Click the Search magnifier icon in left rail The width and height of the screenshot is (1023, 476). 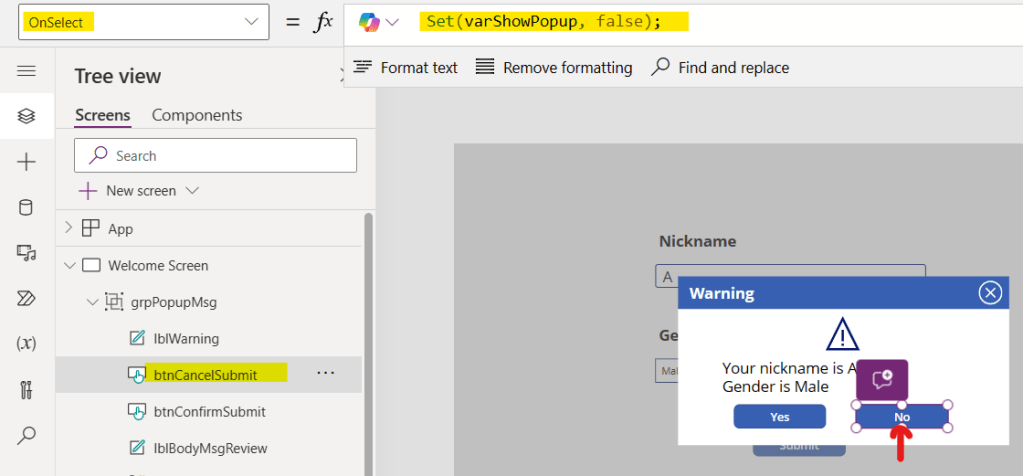click(27, 435)
